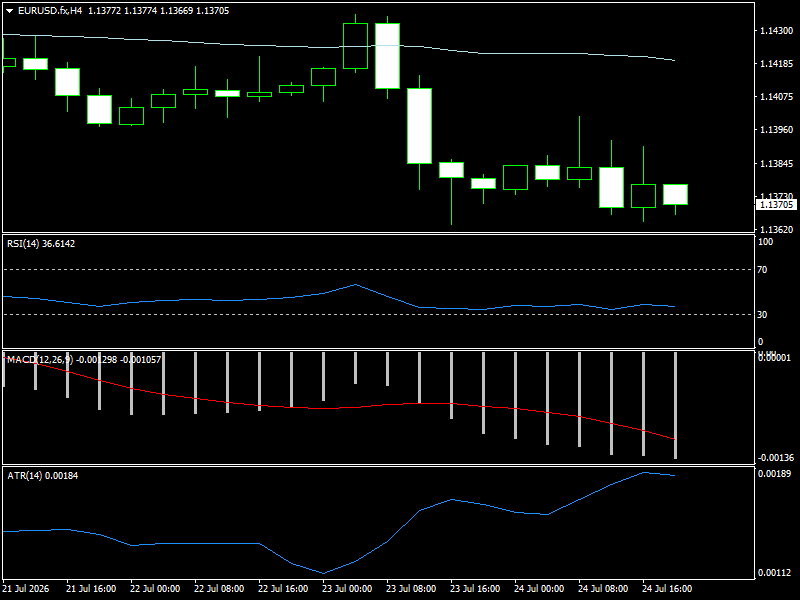Click the 1.14075 price scale label
800x600 pixels.
[x=777, y=96]
